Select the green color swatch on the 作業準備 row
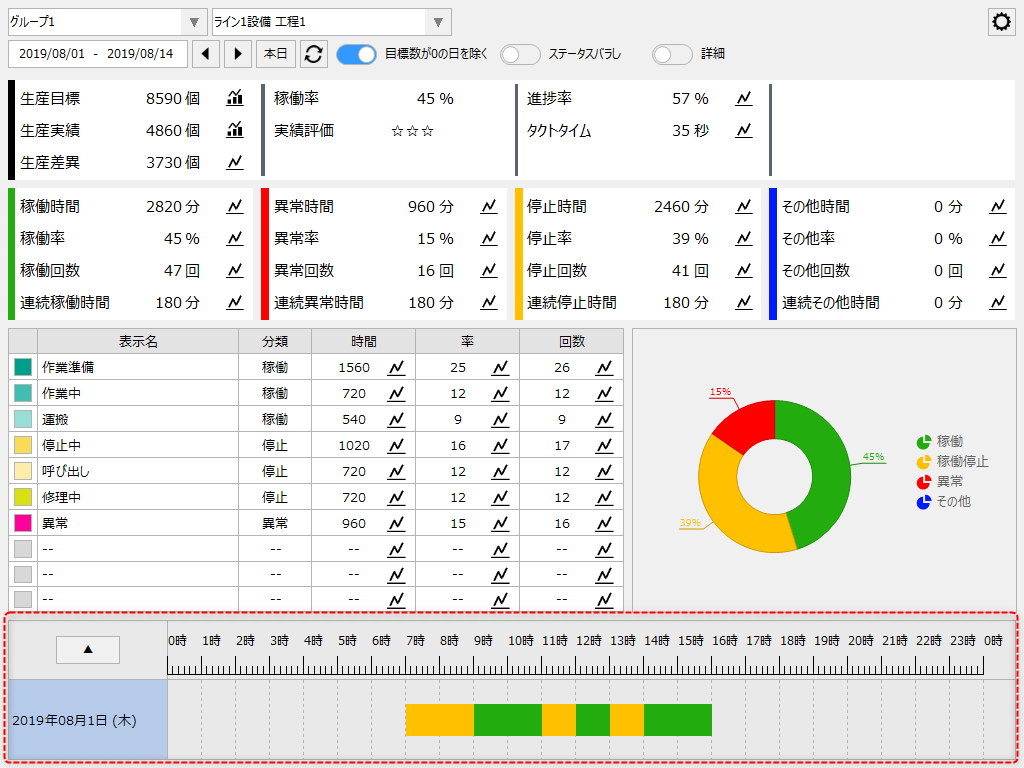The image size is (1024, 768). [20, 367]
